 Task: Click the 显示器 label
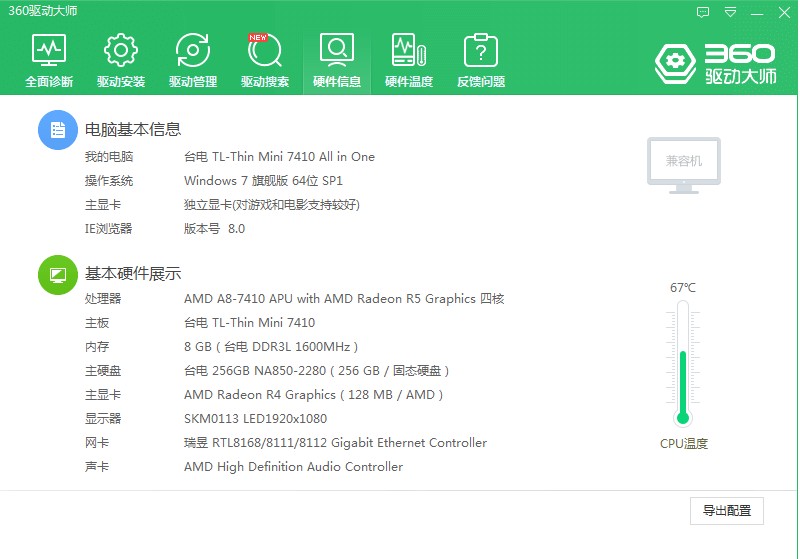(103, 419)
